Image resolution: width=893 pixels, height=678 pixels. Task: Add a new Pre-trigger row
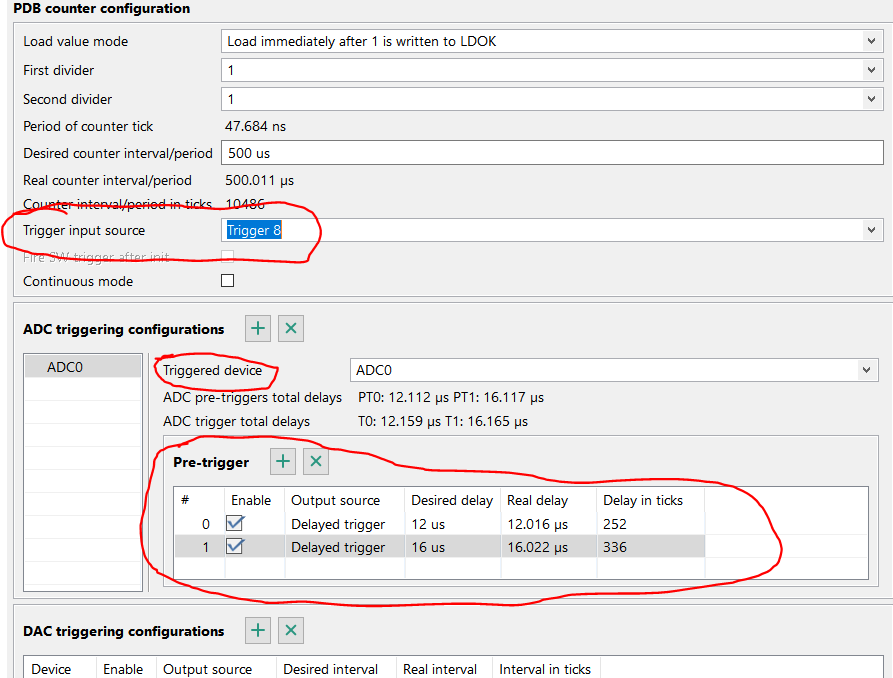[x=281, y=461]
